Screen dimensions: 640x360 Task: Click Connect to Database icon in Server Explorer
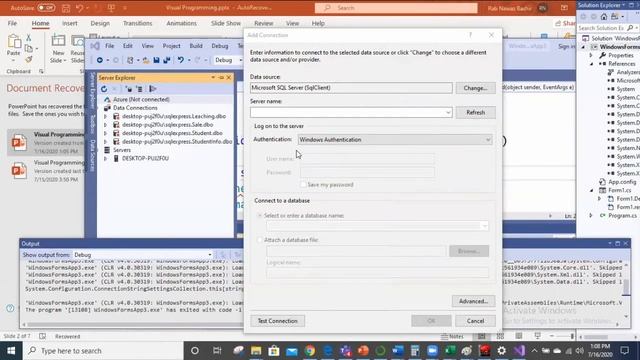[x=128, y=89]
